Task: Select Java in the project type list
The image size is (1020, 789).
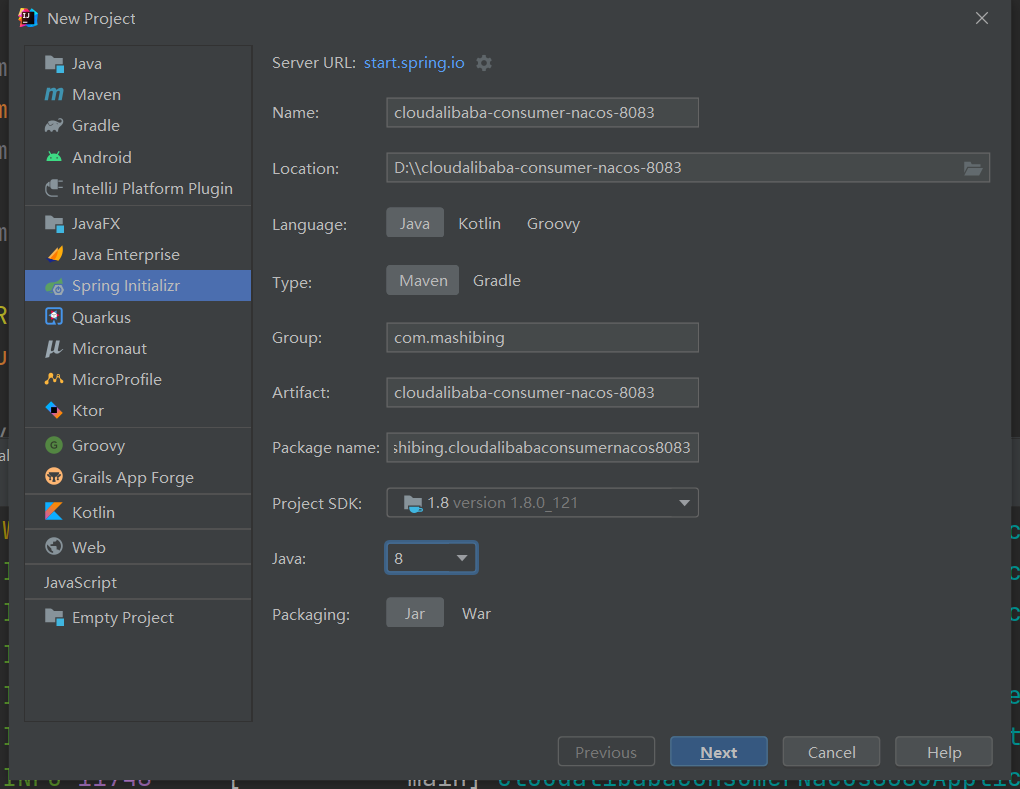Action: pos(138,63)
